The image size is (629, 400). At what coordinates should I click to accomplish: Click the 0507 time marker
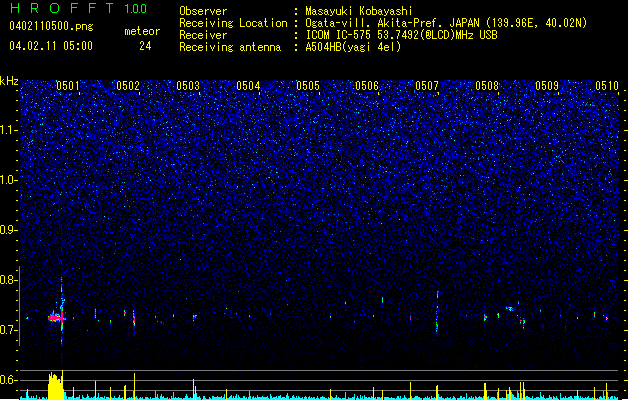427,86
